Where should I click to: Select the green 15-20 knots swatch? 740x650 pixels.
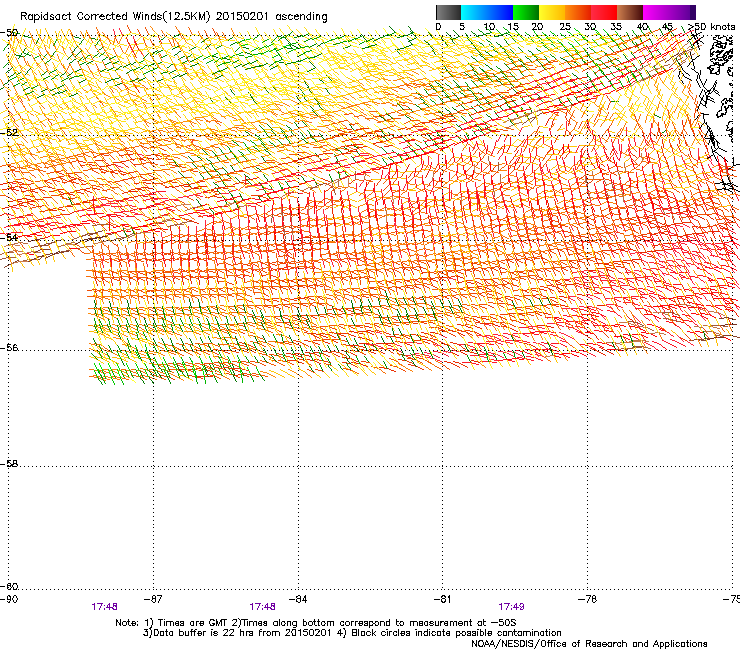coord(526,12)
